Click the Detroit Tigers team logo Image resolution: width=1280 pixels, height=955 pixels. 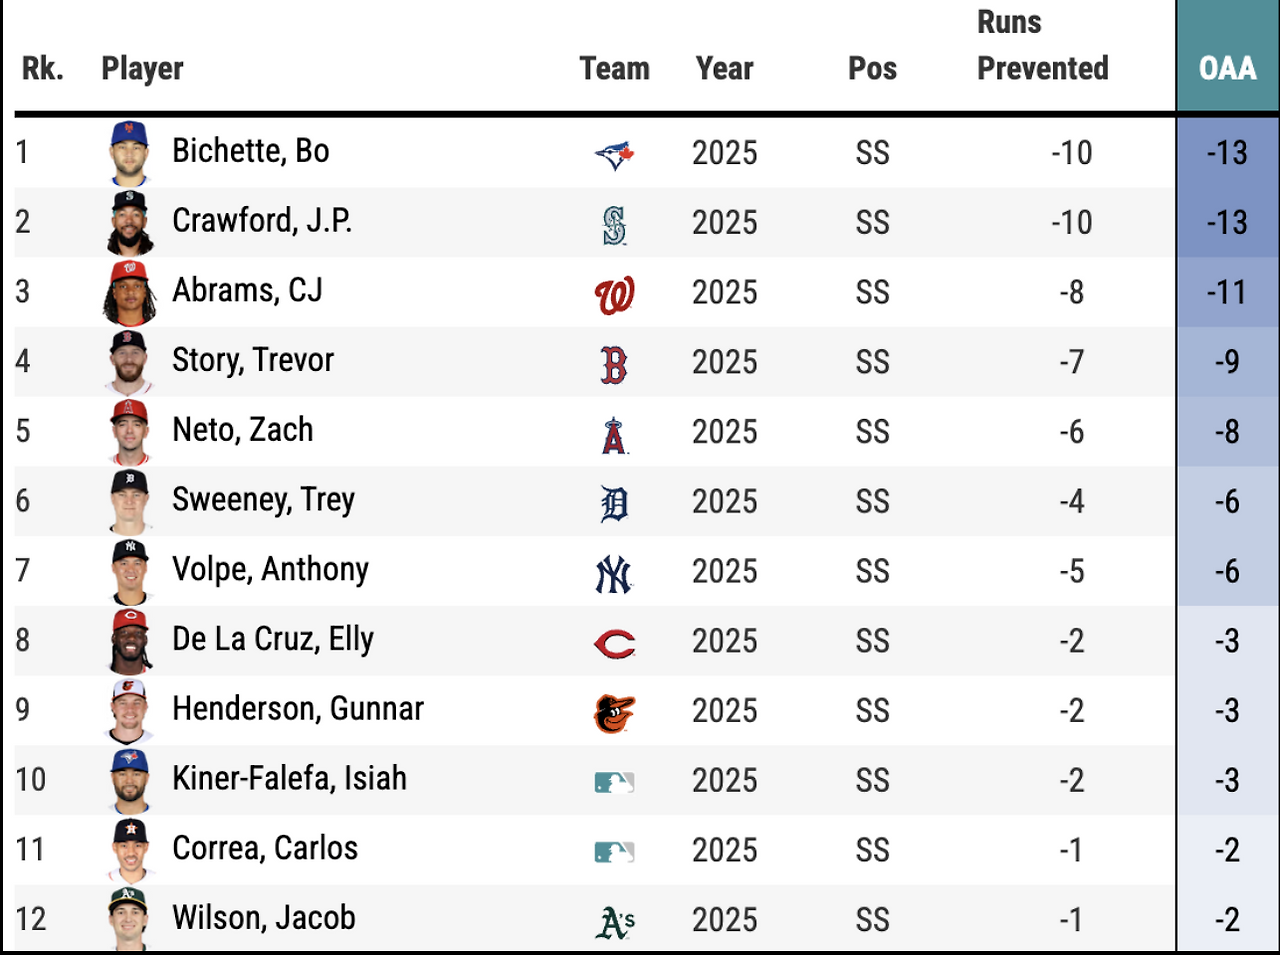pyautogui.click(x=614, y=504)
